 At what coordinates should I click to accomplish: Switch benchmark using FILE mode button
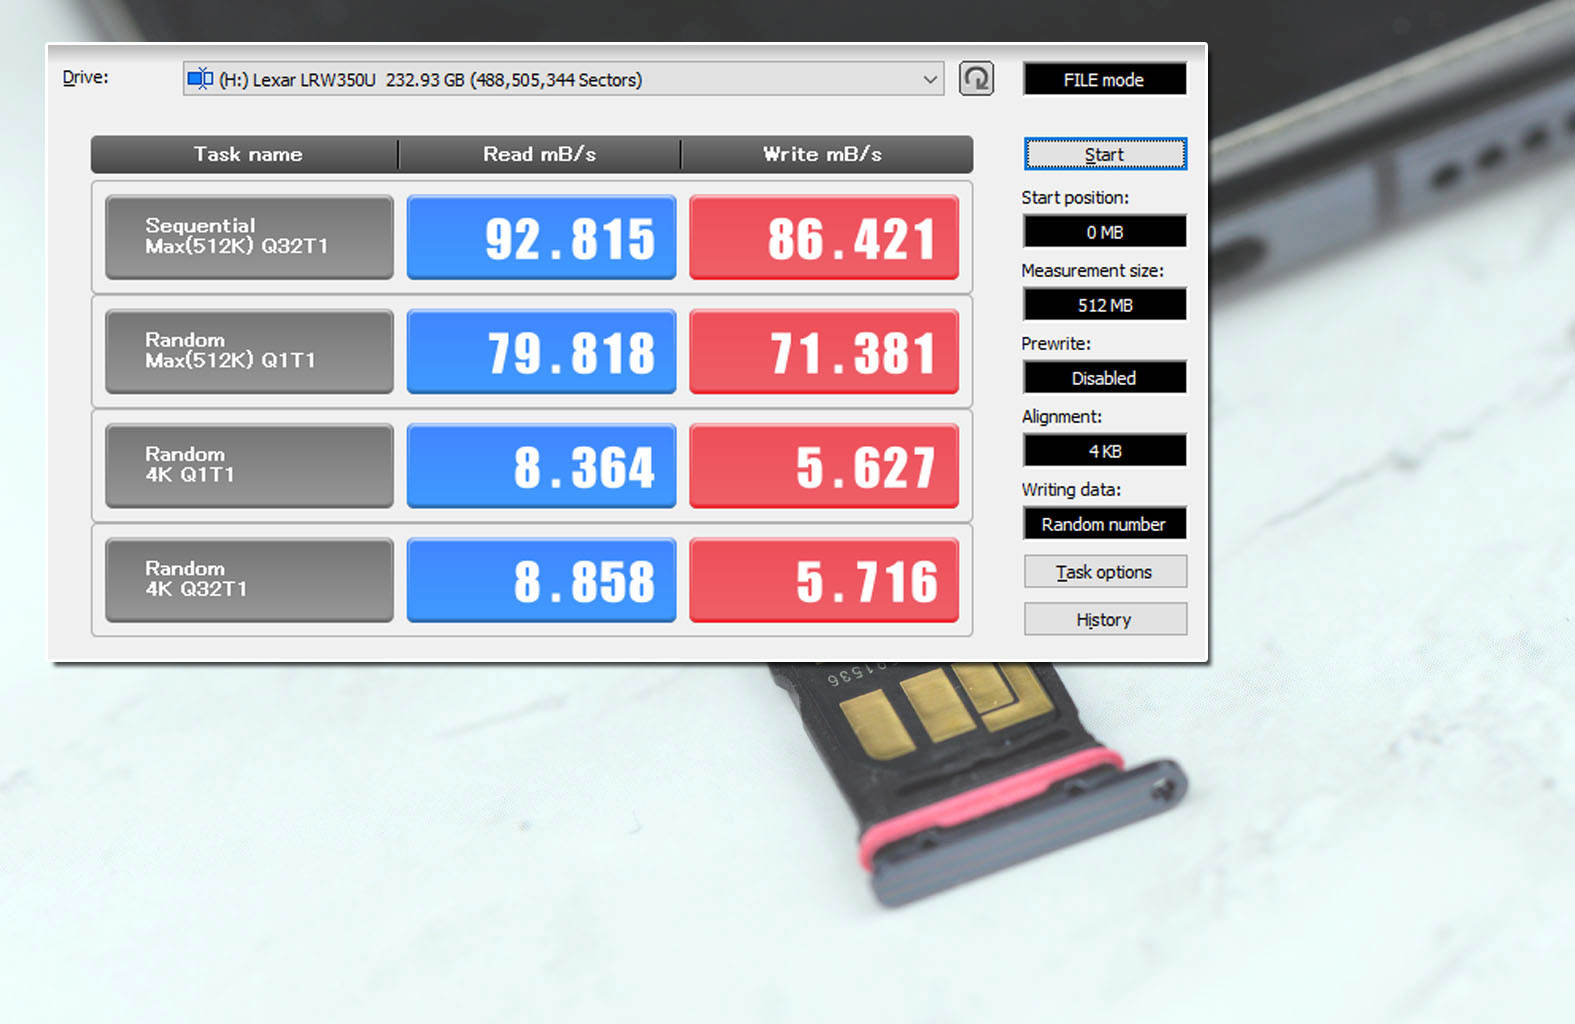(x=1104, y=80)
